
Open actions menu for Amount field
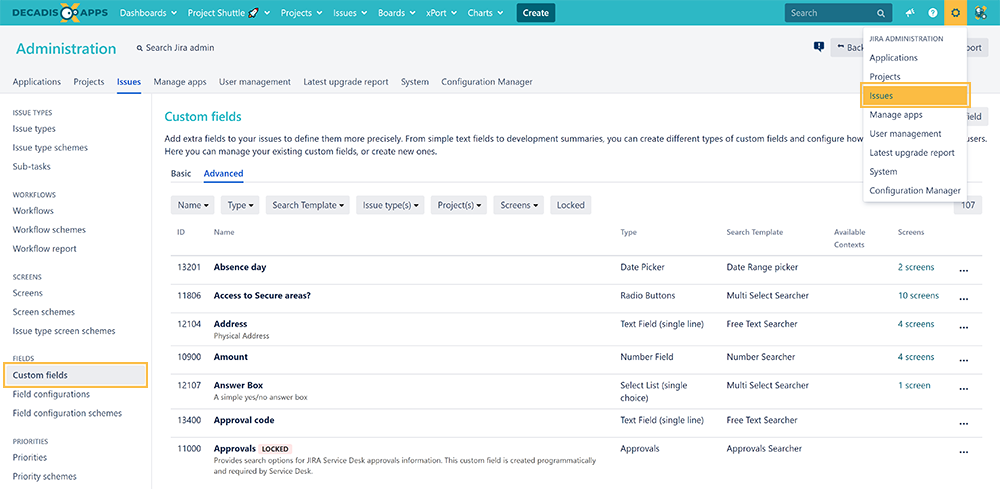coord(964,360)
